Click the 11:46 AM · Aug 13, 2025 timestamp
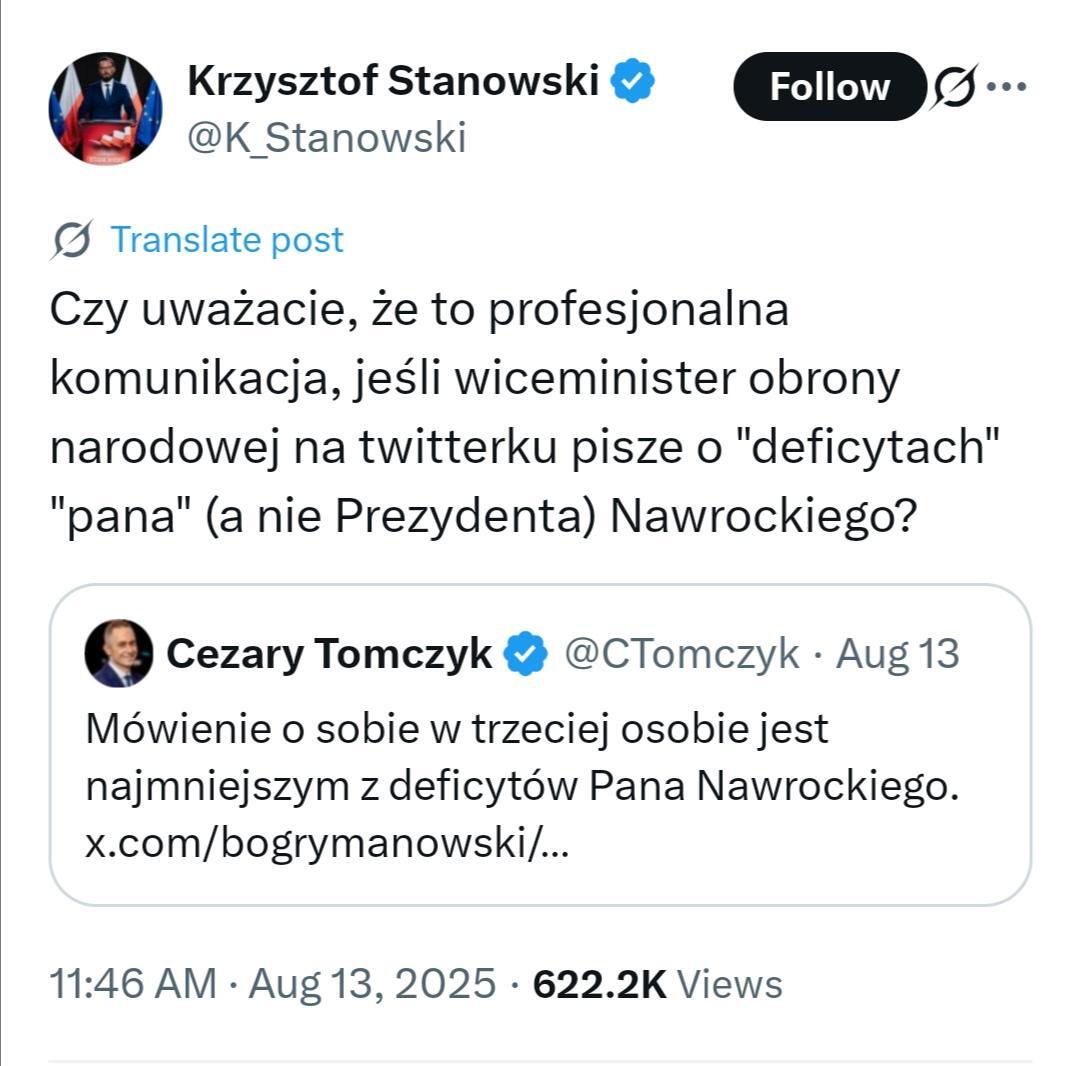 (x=273, y=984)
